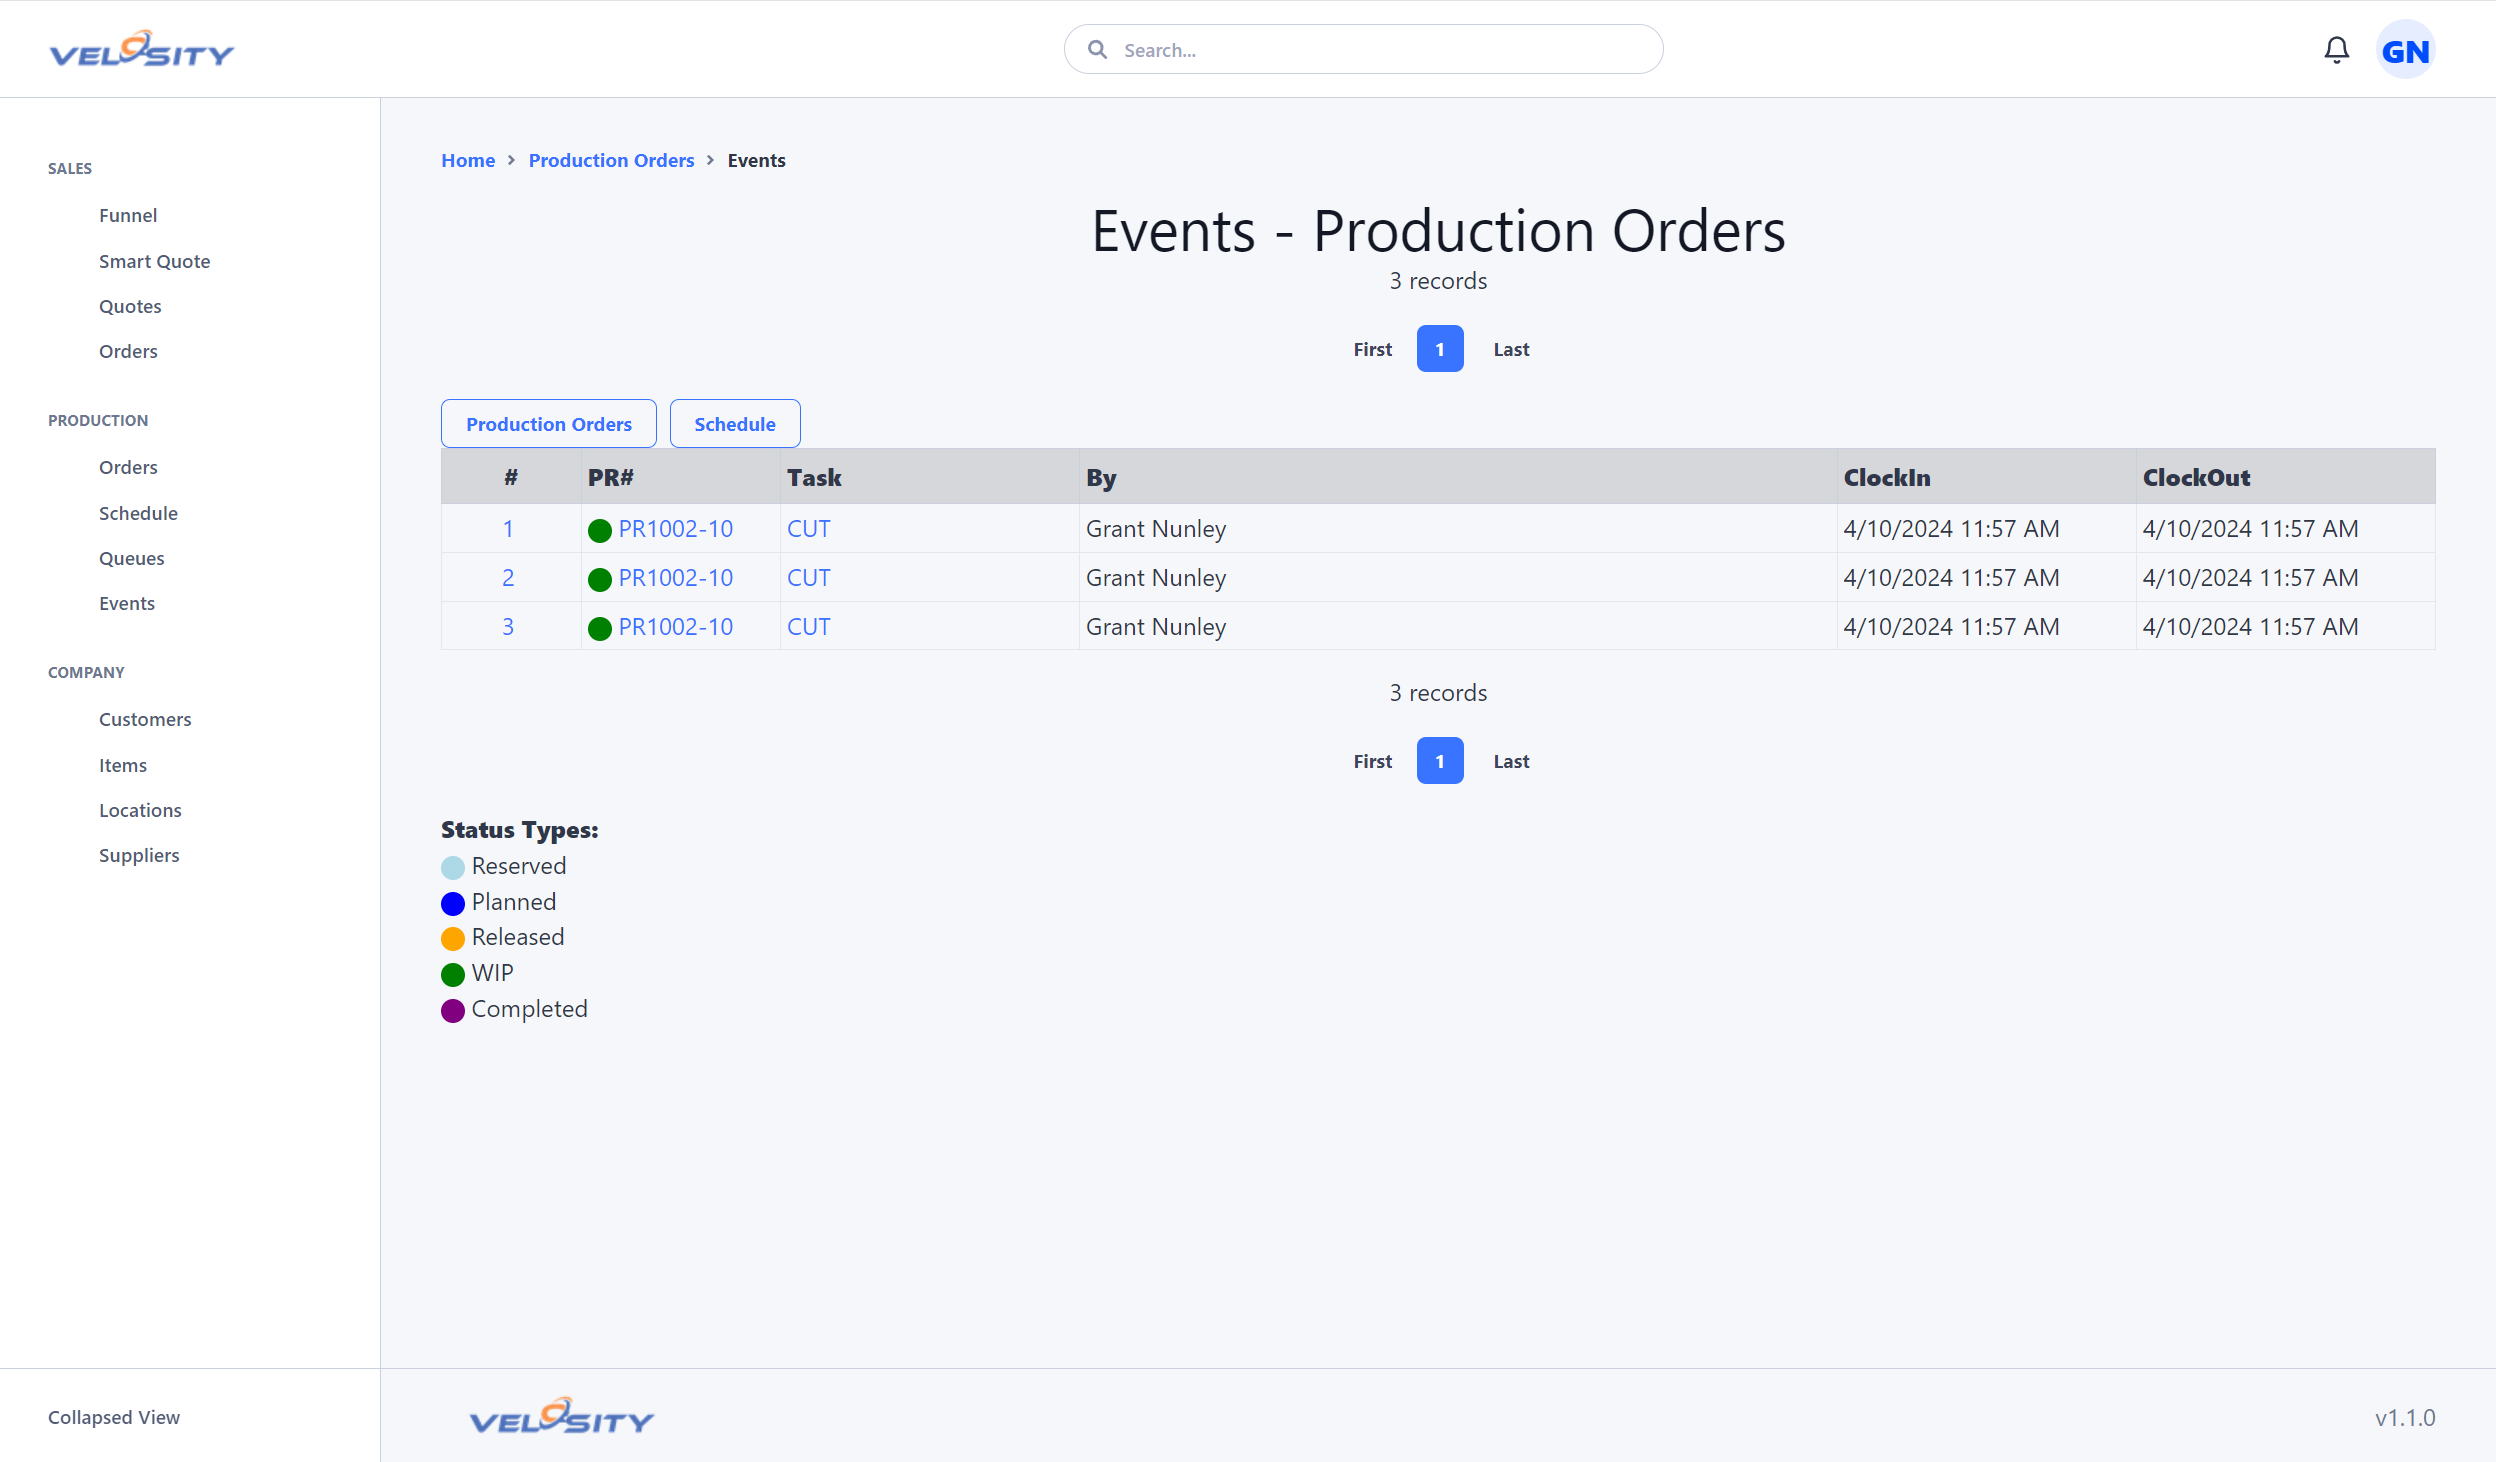Click the PRODUCTION section heading
Image resolution: width=2496 pixels, height=1462 pixels.
point(98,420)
